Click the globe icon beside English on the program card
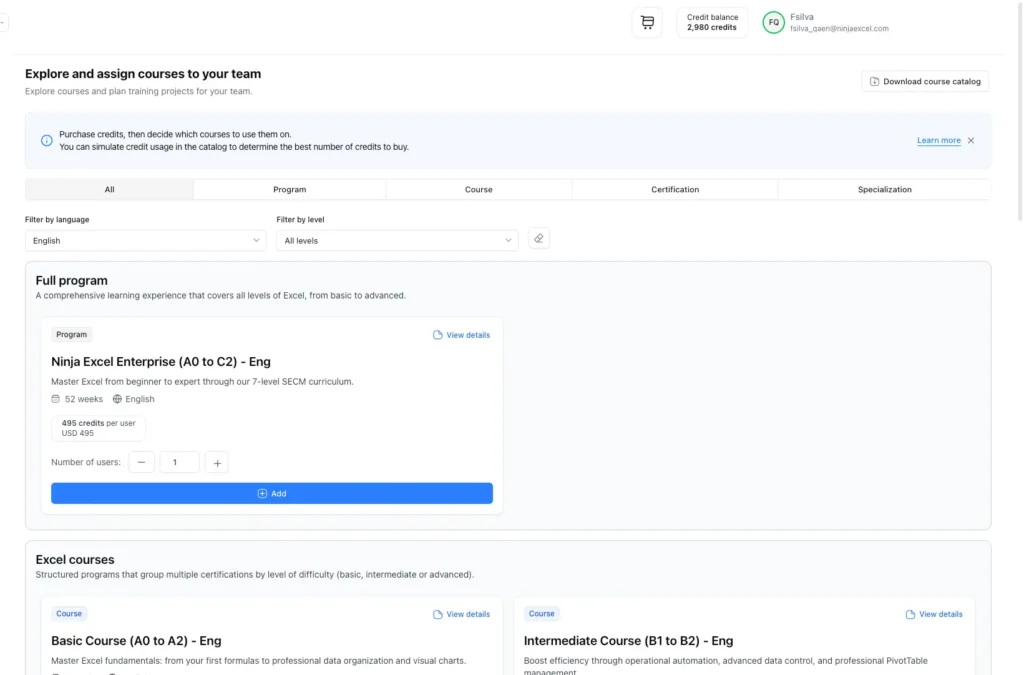The height and width of the screenshot is (675, 1024). pos(118,398)
